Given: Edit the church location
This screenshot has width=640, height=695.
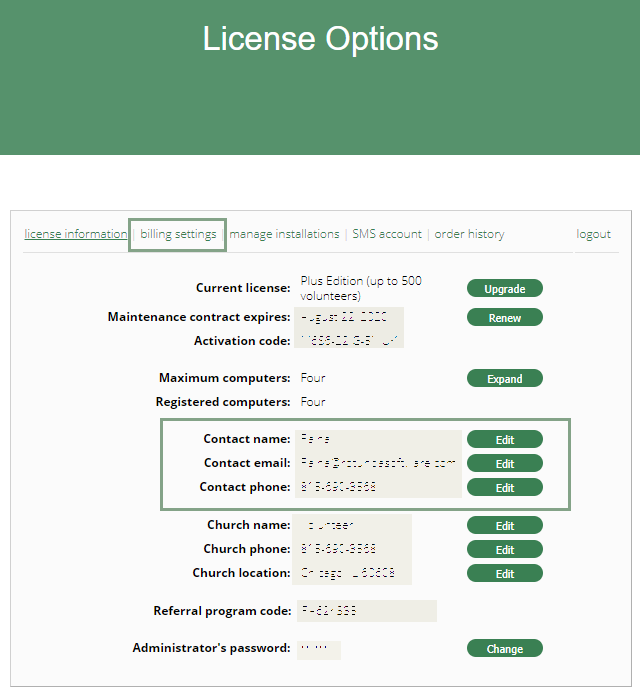Looking at the screenshot, I should tap(504, 574).
